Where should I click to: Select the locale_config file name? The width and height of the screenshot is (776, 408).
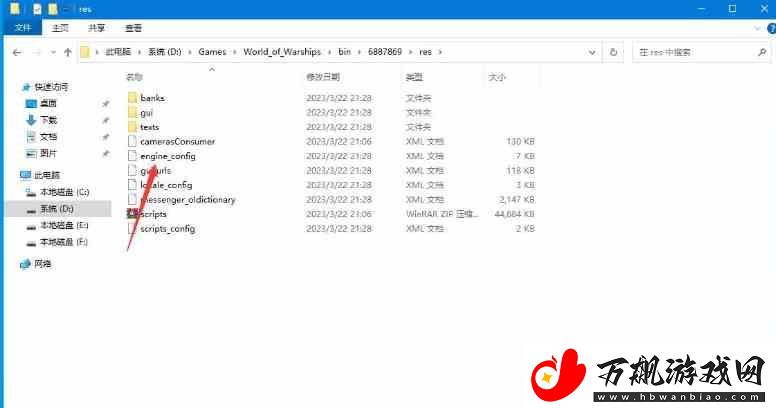(166, 185)
